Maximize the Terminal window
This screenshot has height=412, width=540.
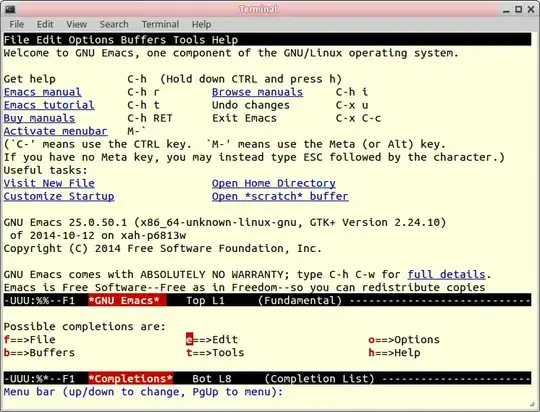pyautogui.click(x=518, y=10)
